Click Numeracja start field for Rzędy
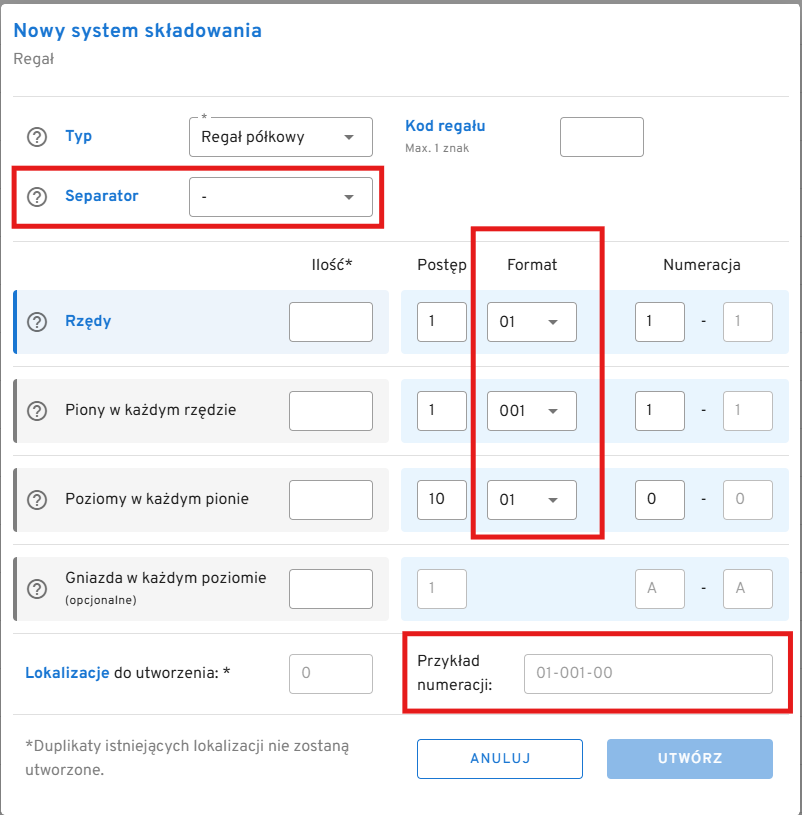This screenshot has width=802, height=815. pyautogui.click(x=659, y=322)
